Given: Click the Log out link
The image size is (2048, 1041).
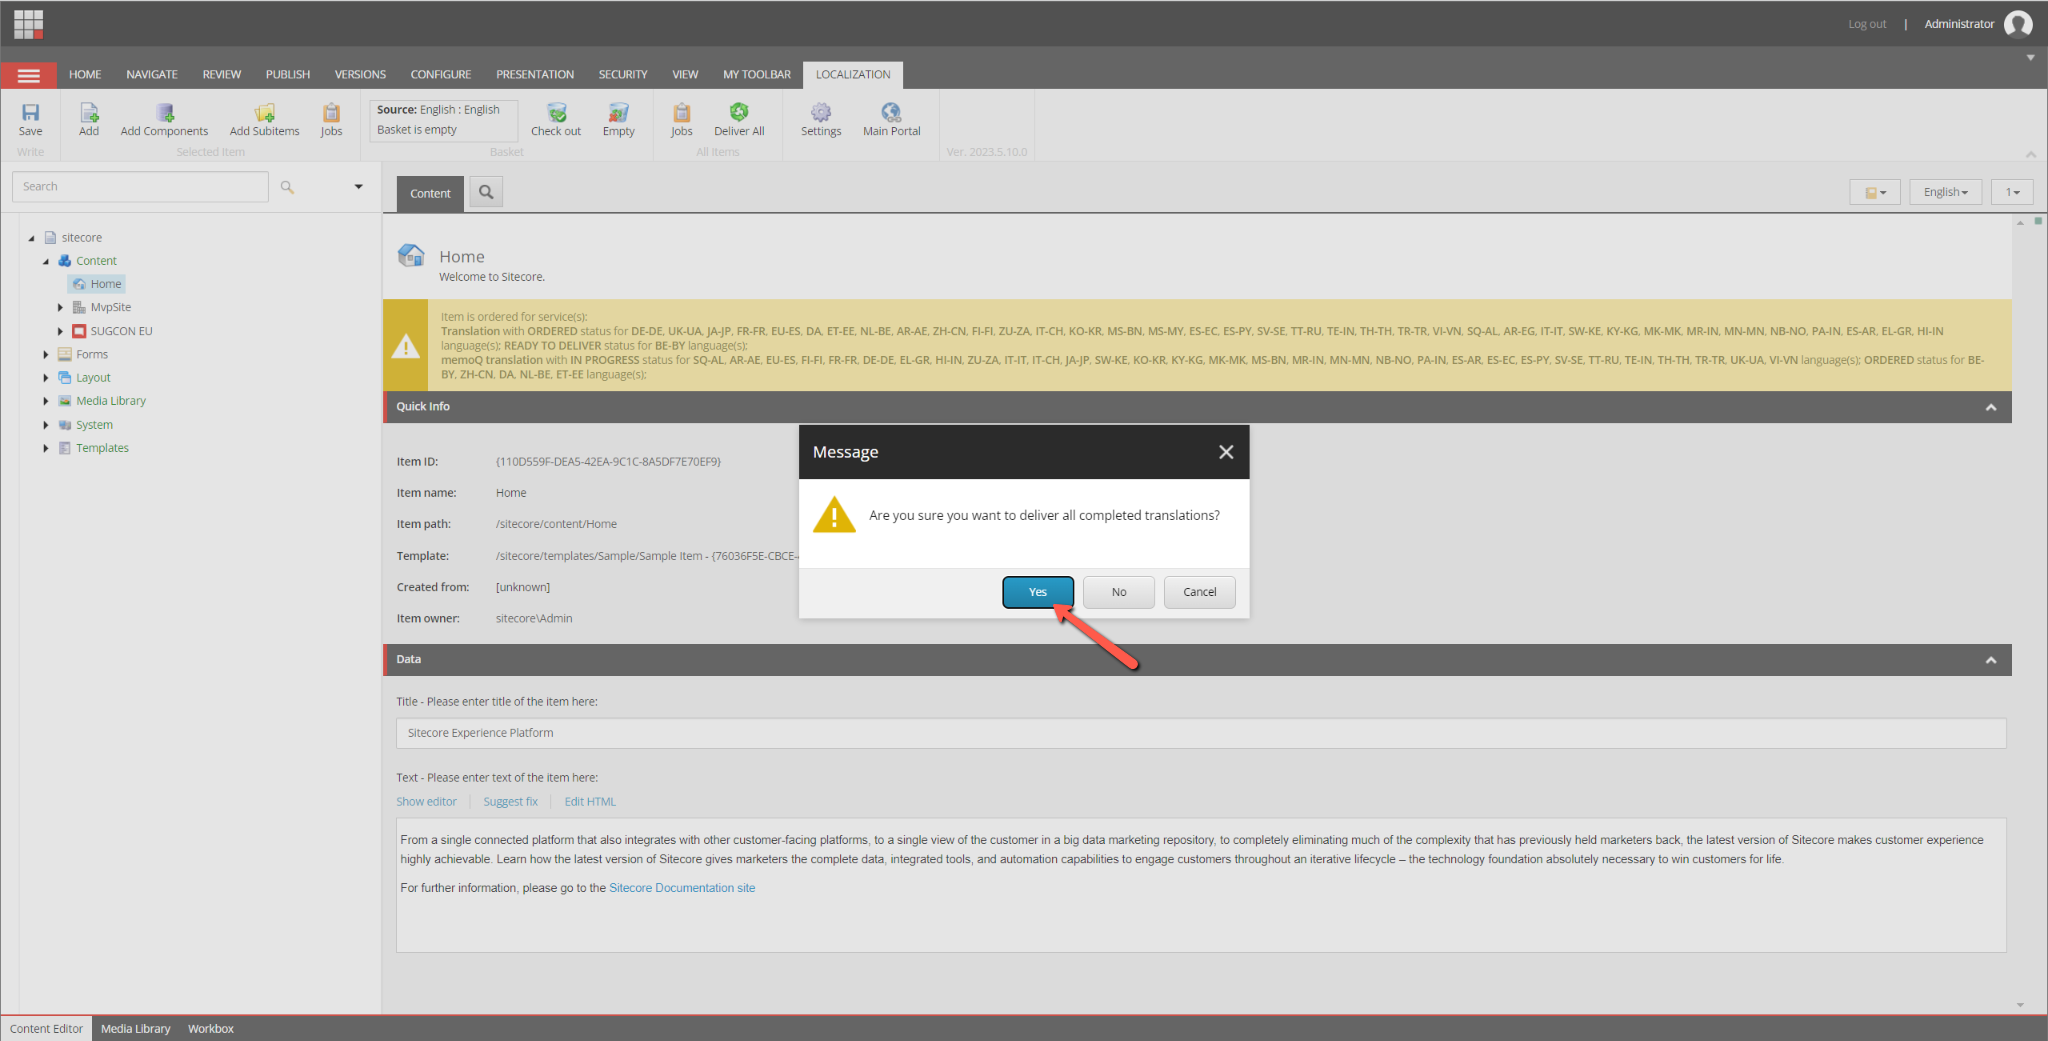Looking at the screenshot, I should pos(1867,24).
